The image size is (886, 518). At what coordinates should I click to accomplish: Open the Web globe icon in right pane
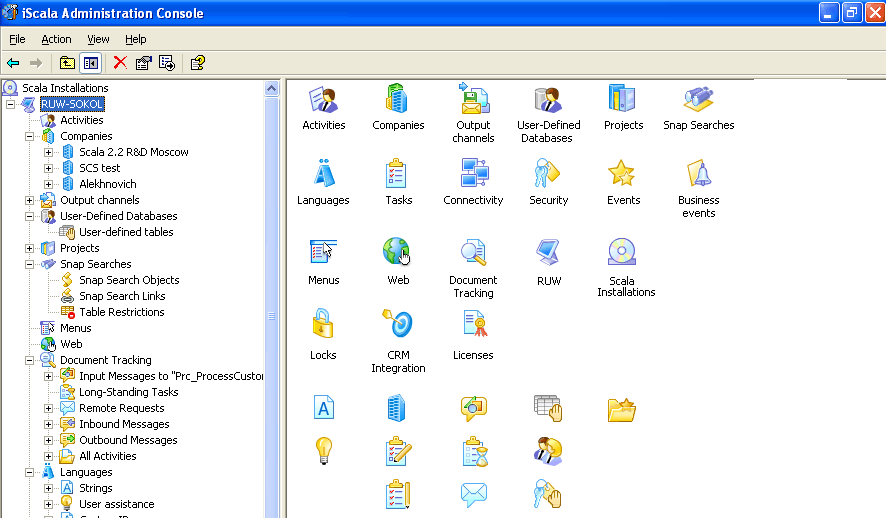point(397,251)
